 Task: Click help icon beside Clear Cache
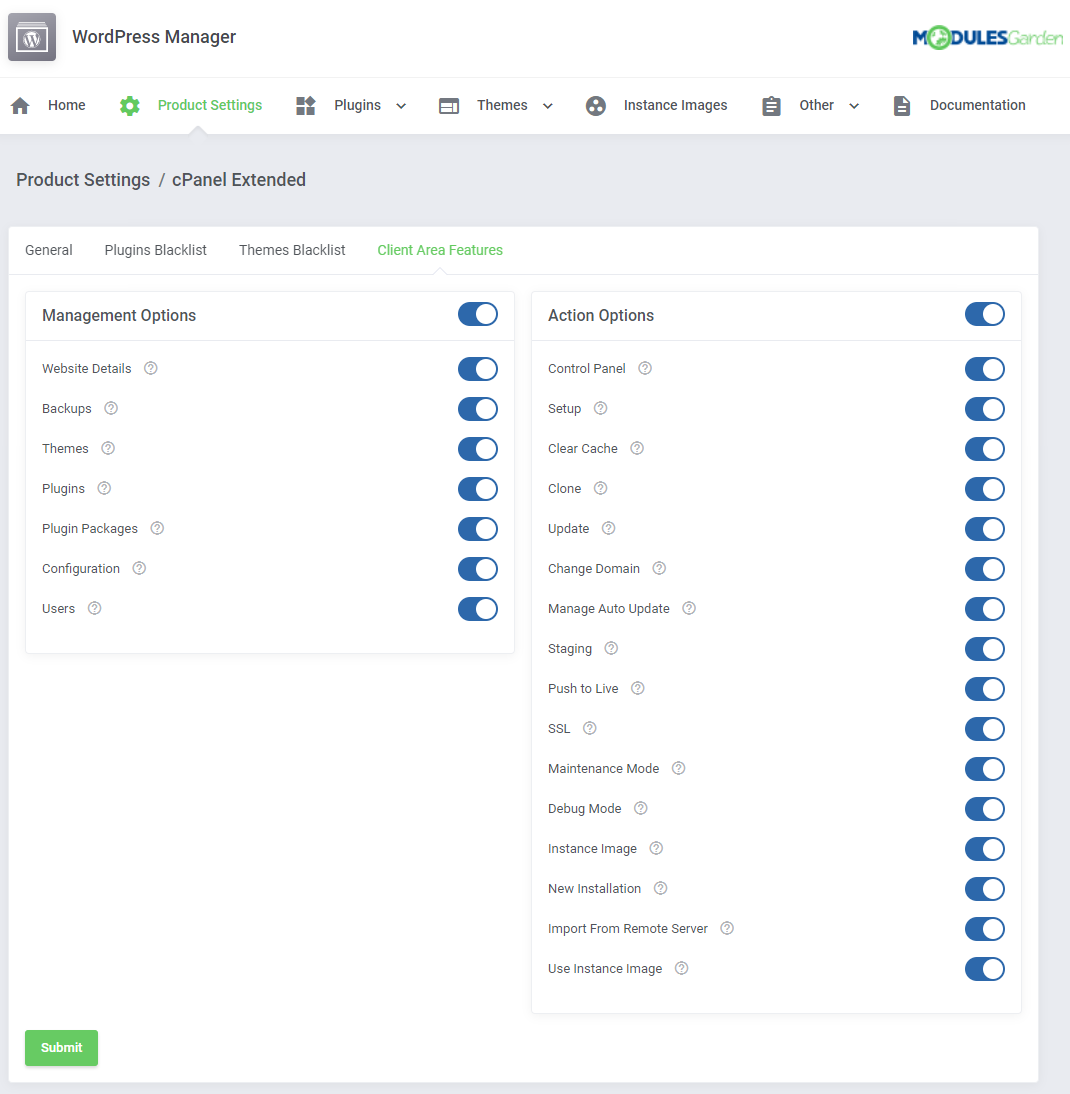[x=637, y=448]
